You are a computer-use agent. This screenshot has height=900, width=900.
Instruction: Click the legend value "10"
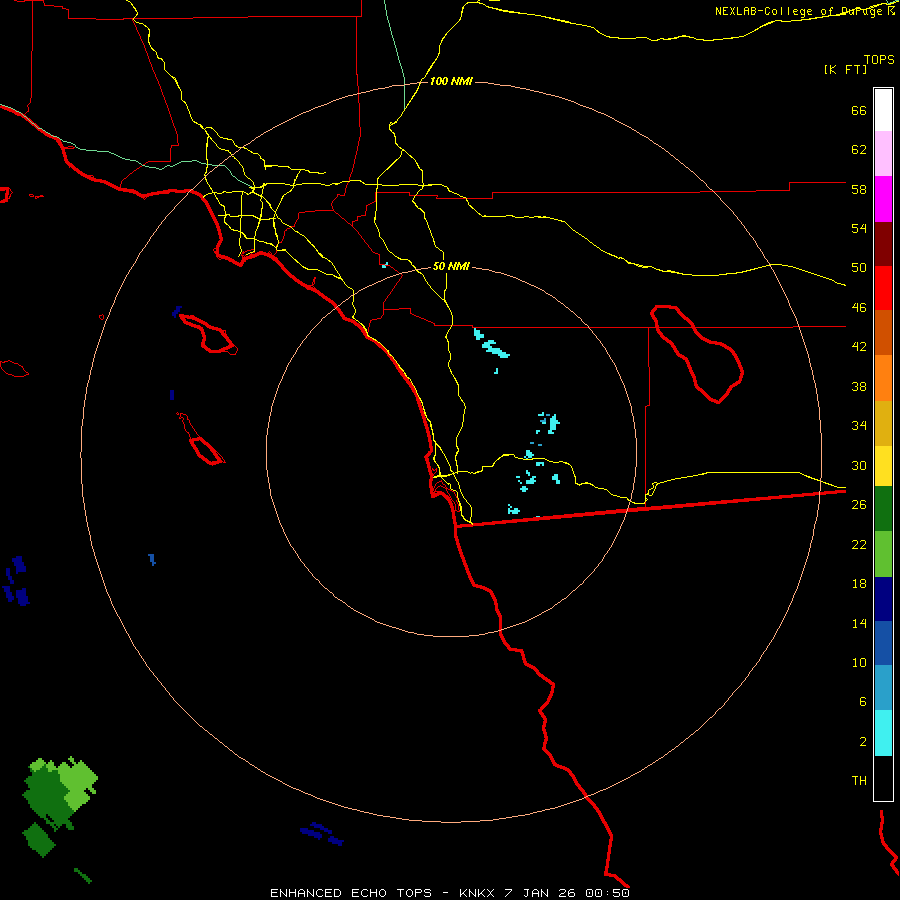[x=859, y=662]
